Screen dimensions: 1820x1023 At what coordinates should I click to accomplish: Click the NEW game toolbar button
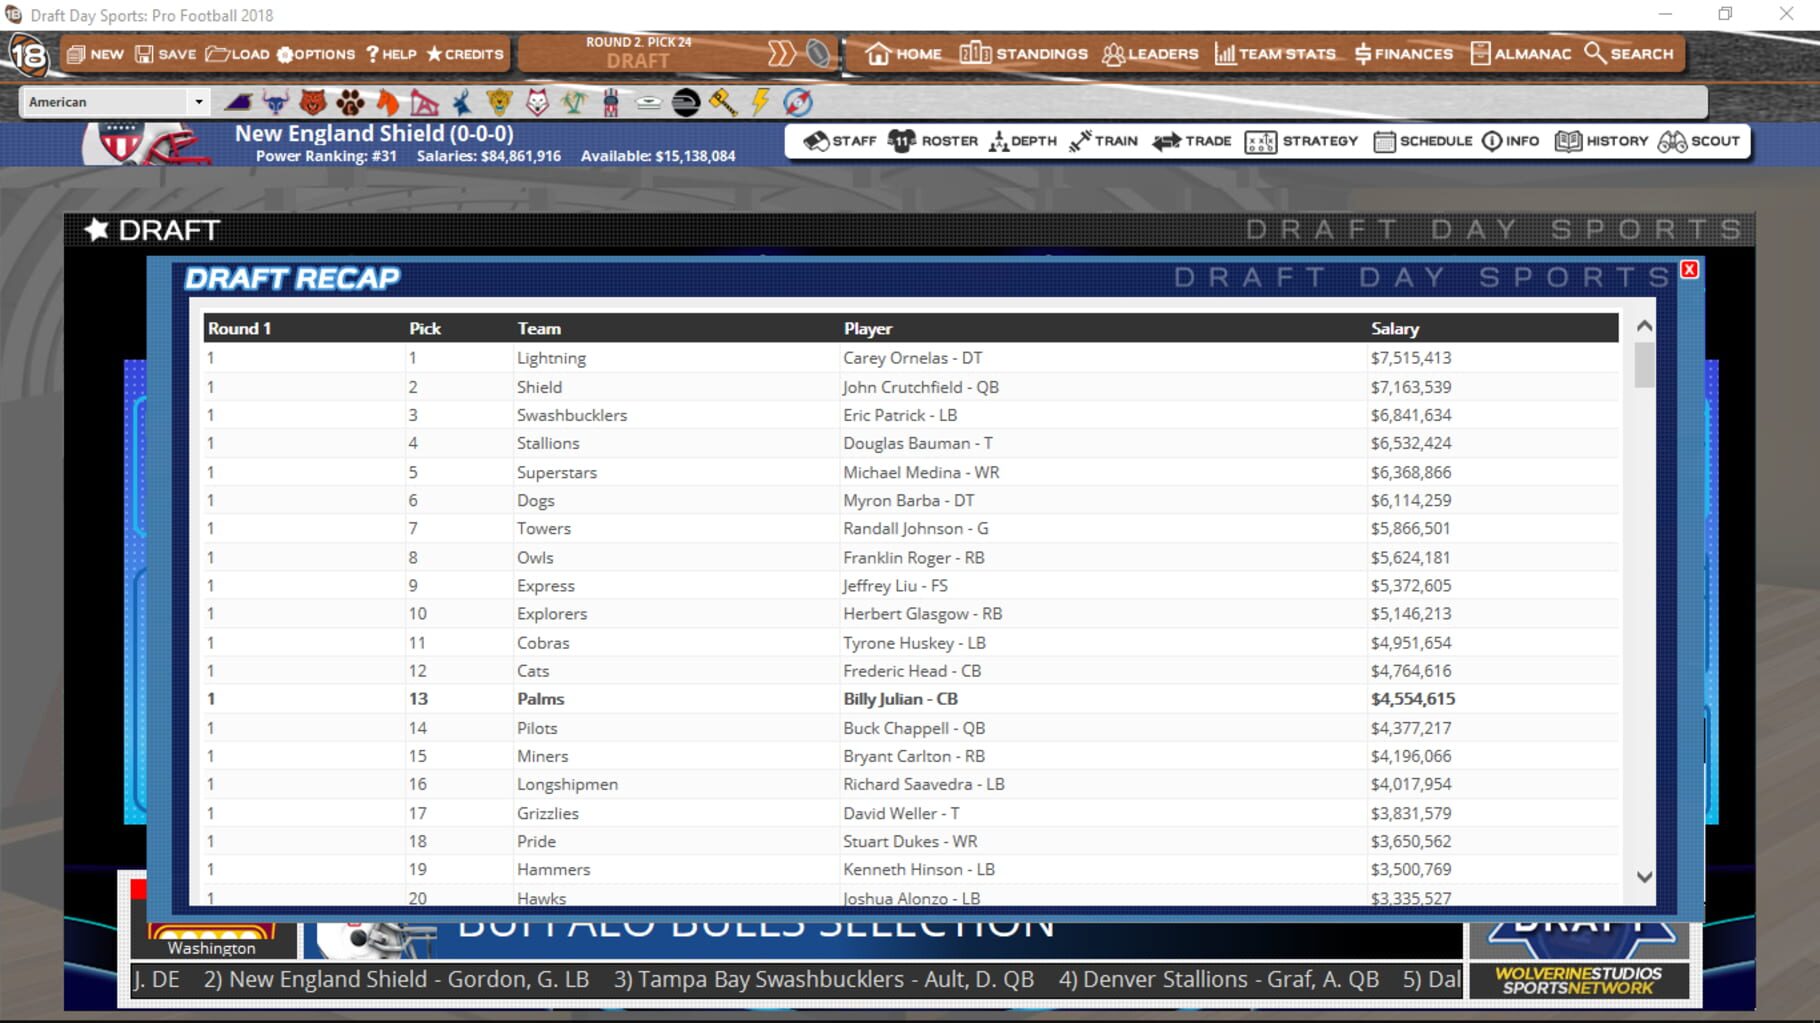95,54
